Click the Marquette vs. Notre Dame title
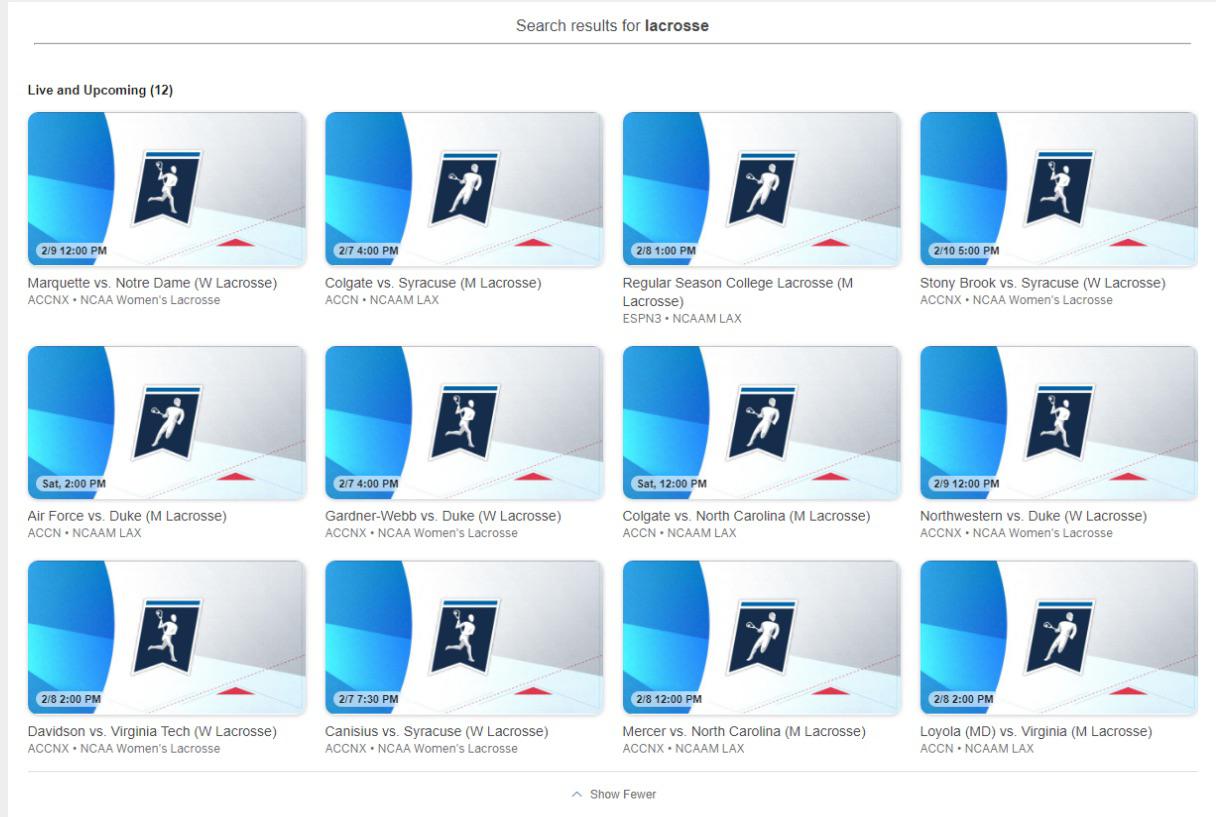The width and height of the screenshot is (1216, 817). 152,283
